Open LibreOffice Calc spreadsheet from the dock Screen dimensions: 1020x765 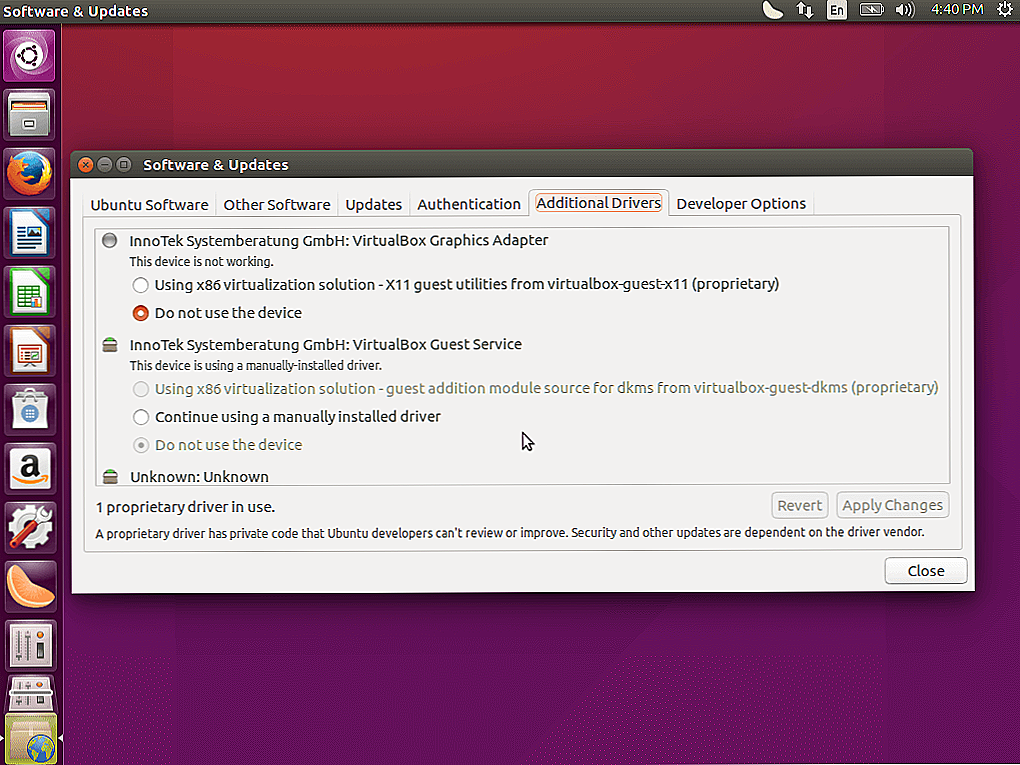[x=29, y=291]
